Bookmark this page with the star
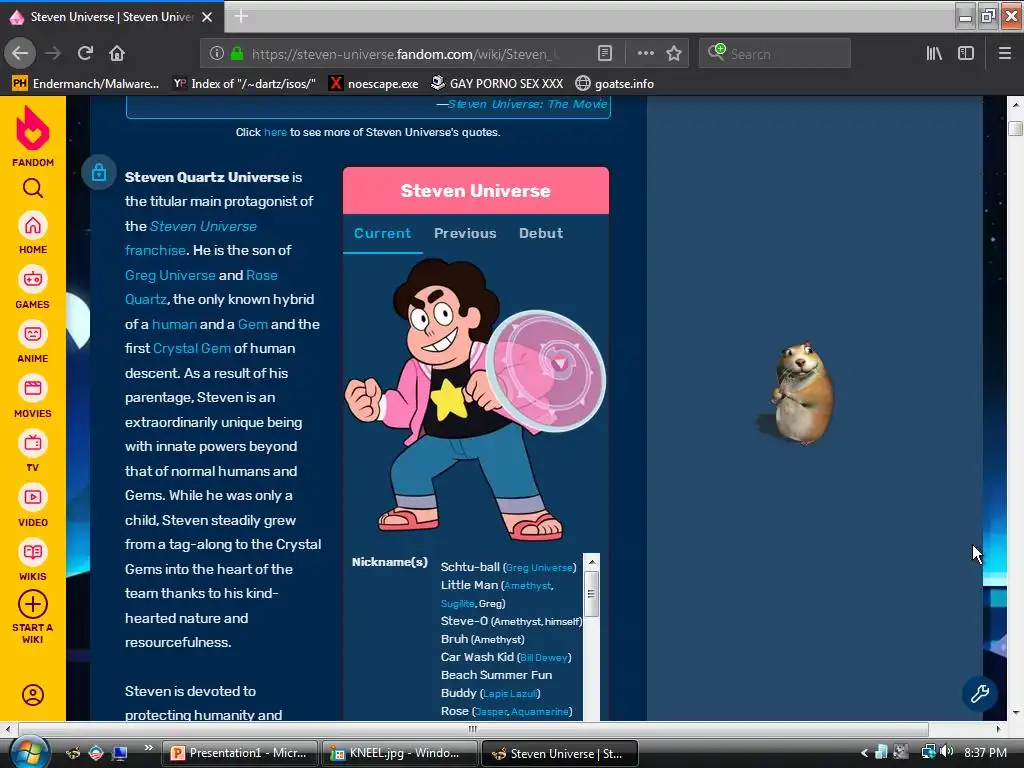Screen dimensions: 1024x768 [674, 54]
